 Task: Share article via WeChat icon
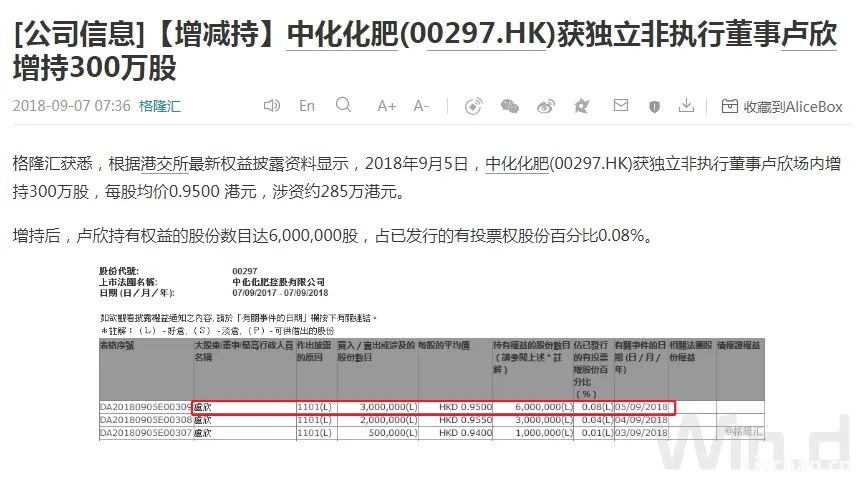[x=510, y=106]
